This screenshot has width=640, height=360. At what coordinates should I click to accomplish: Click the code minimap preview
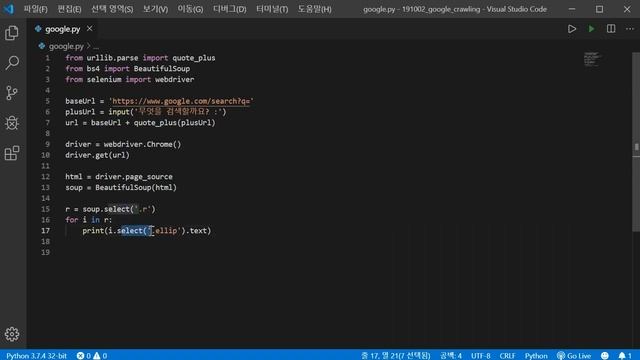click(591, 60)
